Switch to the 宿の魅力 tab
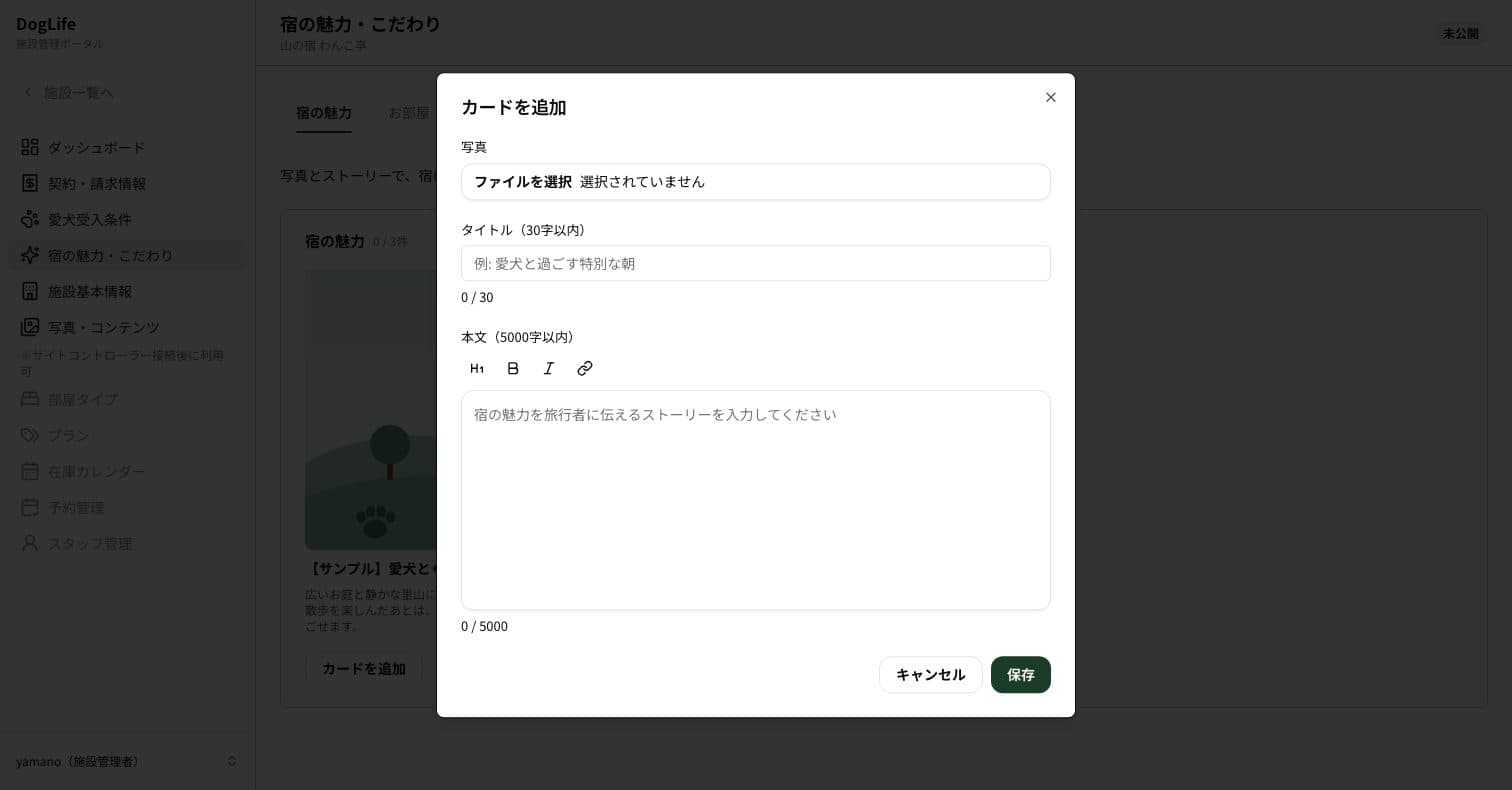The image size is (1512, 790). (x=324, y=113)
